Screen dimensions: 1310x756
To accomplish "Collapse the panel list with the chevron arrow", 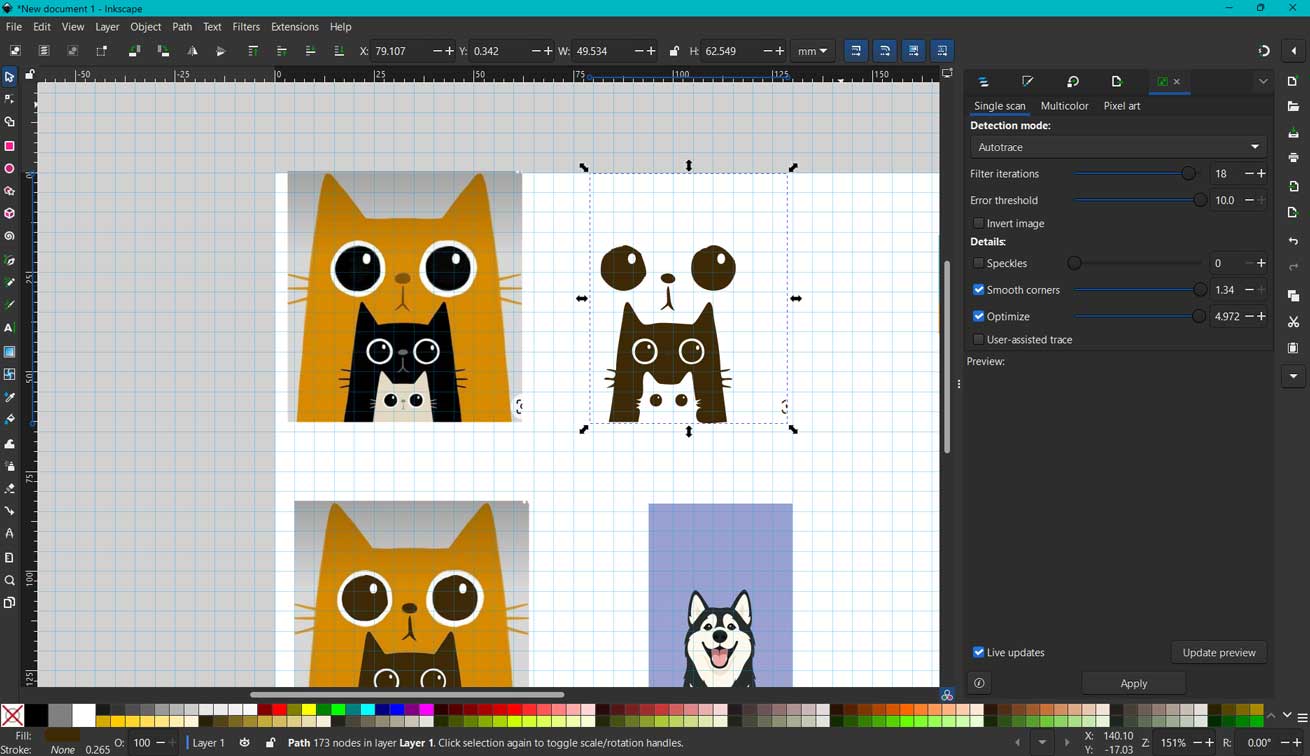I will coord(1263,81).
